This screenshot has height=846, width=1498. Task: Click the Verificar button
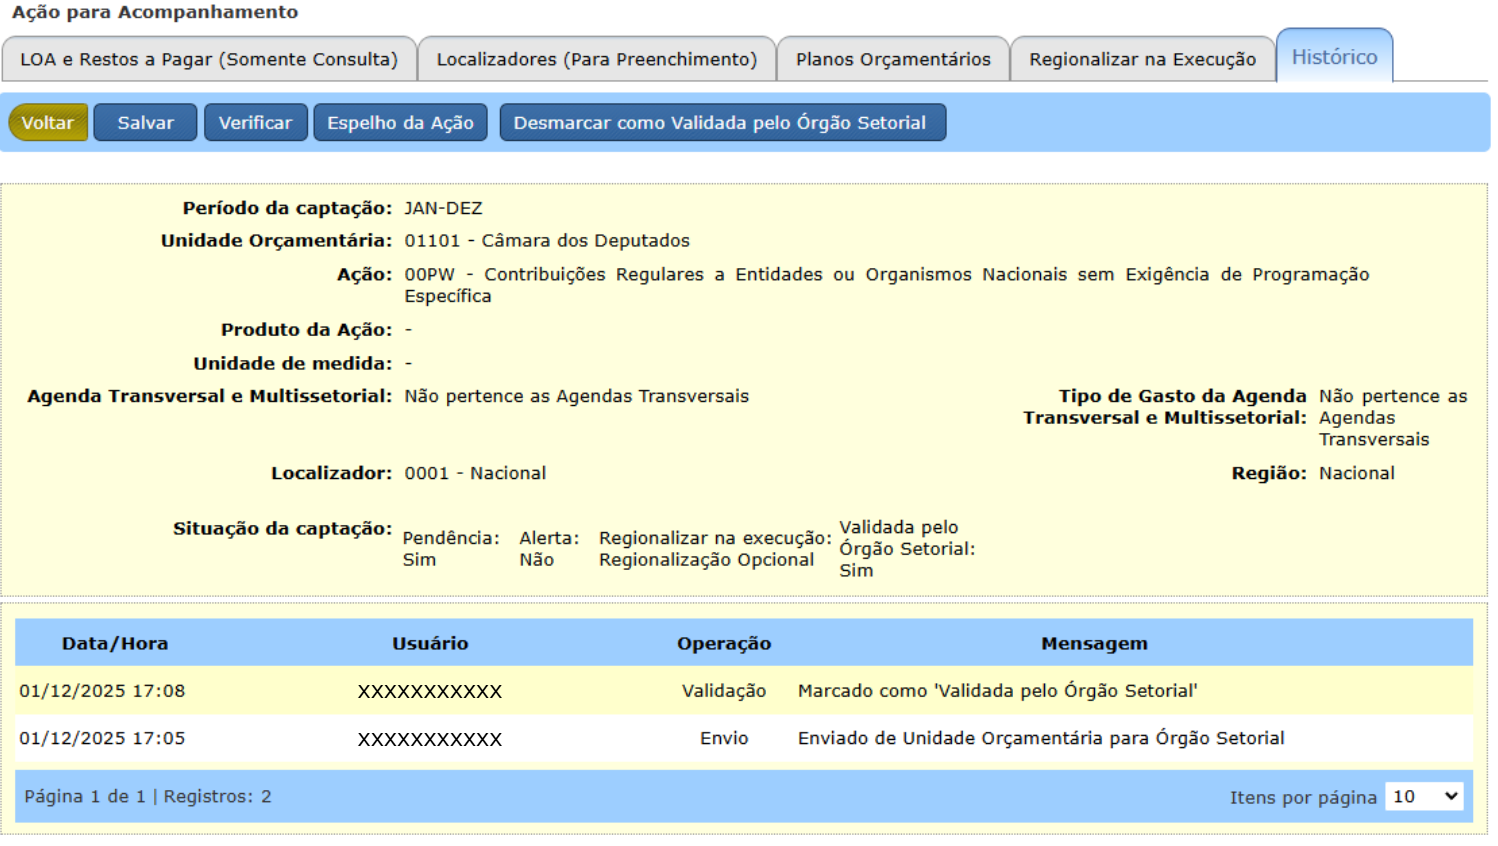click(x=255, y=123)
